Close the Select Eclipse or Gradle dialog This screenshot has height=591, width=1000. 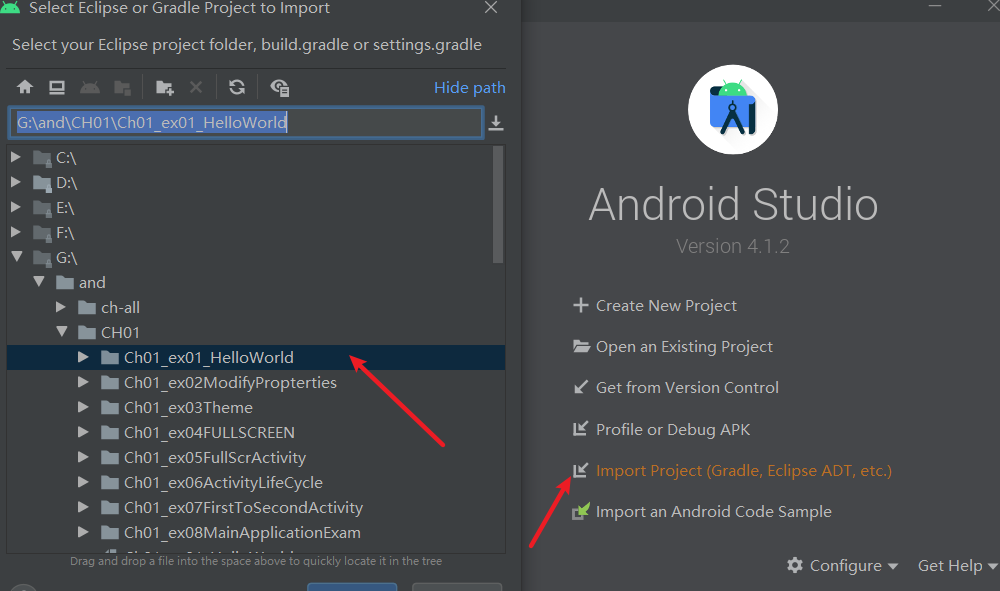tap(490, 8)
